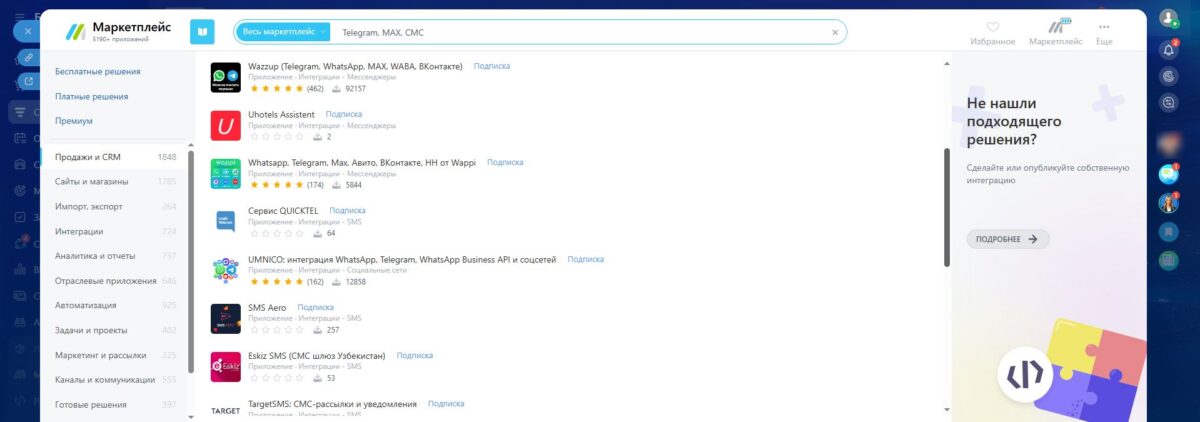Click Подписка tag next to Uhotels Assistent
Screen dimensions: 1200x422
pyautogui.click(x=344, y=115)
